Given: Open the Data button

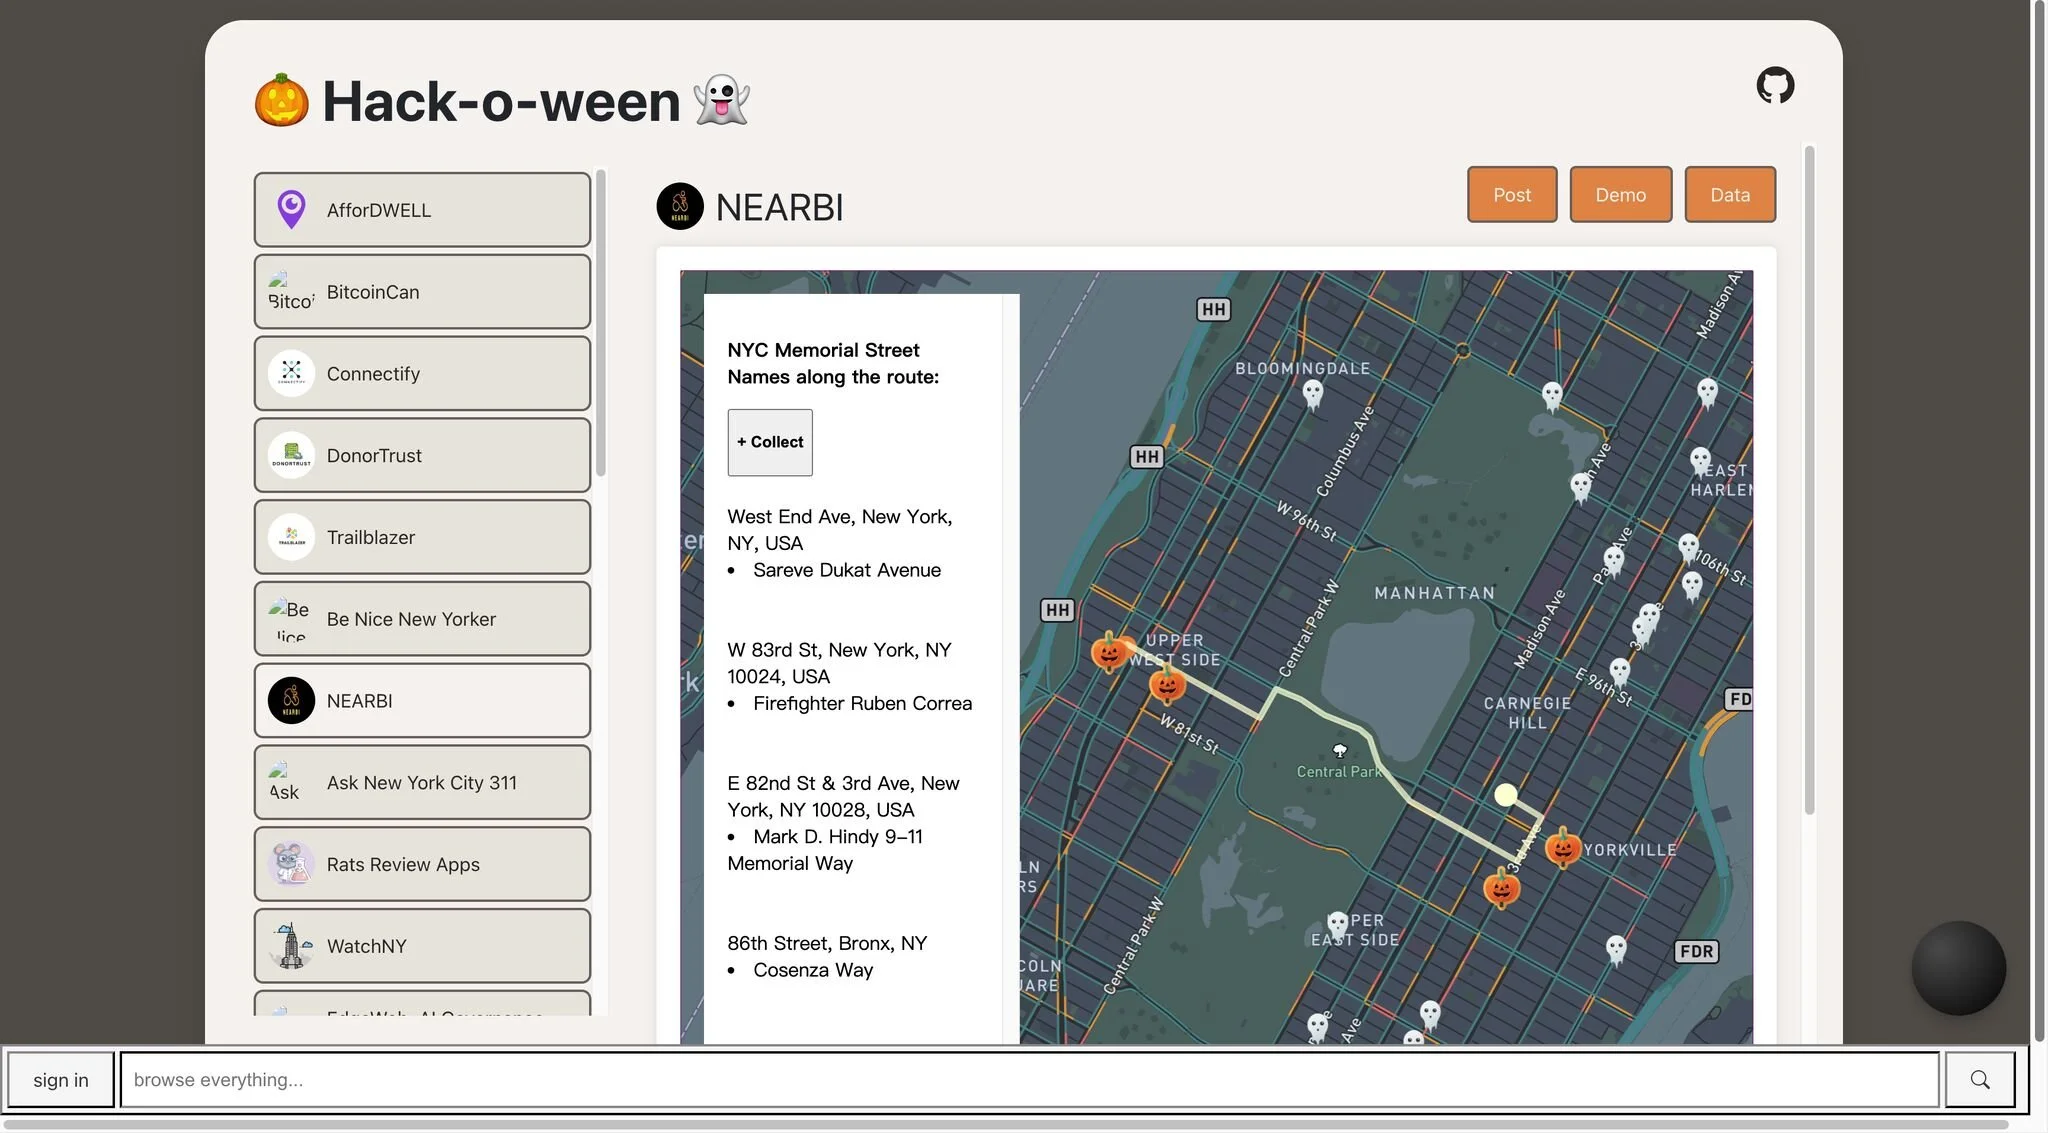Looking at the screenshot, I should coord(1729,194).
